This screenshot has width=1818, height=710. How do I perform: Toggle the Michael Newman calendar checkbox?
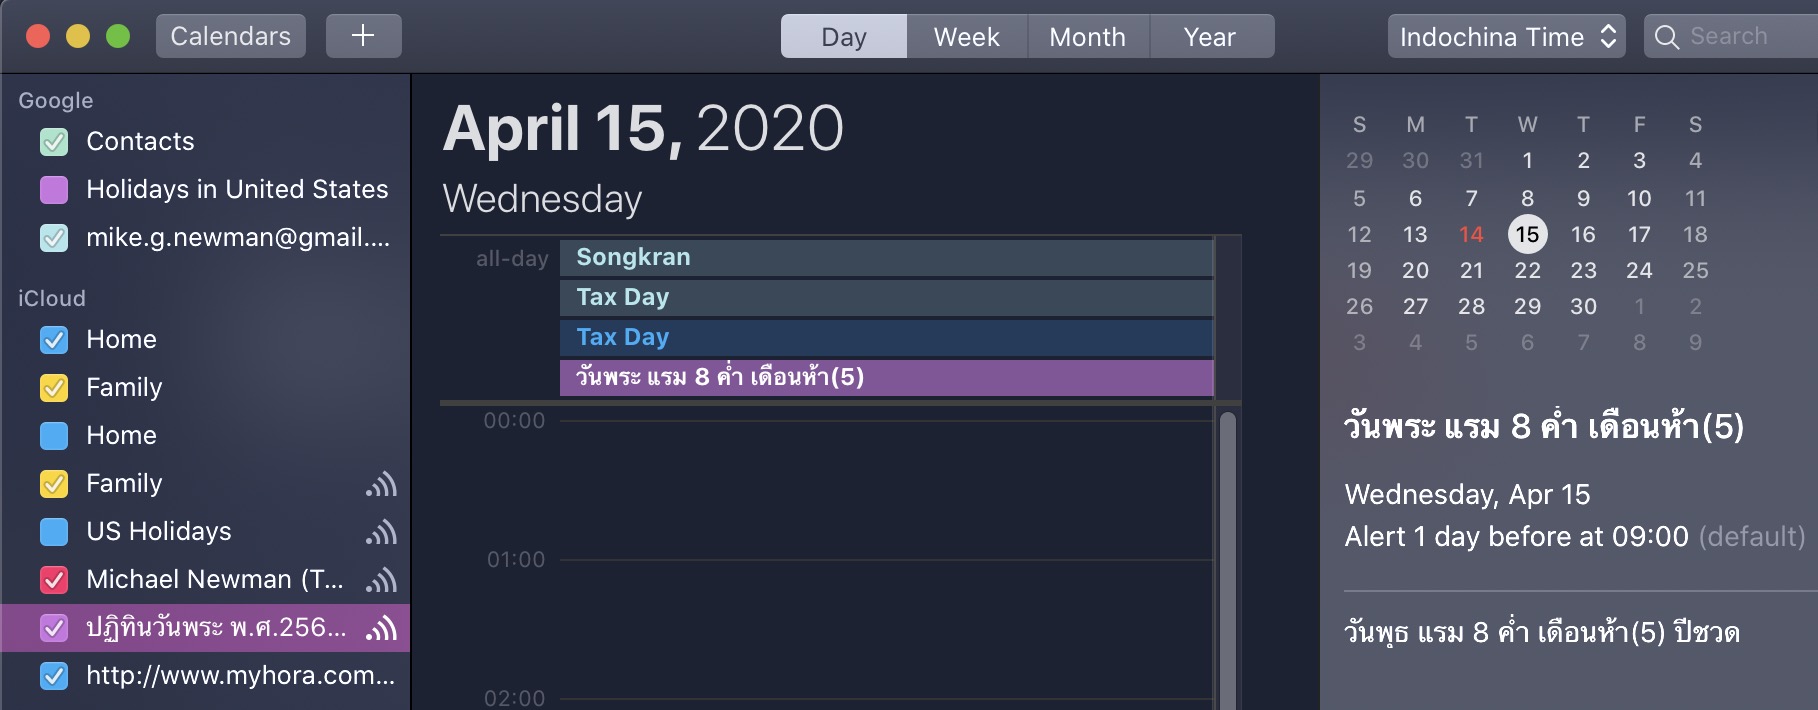pyautogui.click(x=54, y=580)
